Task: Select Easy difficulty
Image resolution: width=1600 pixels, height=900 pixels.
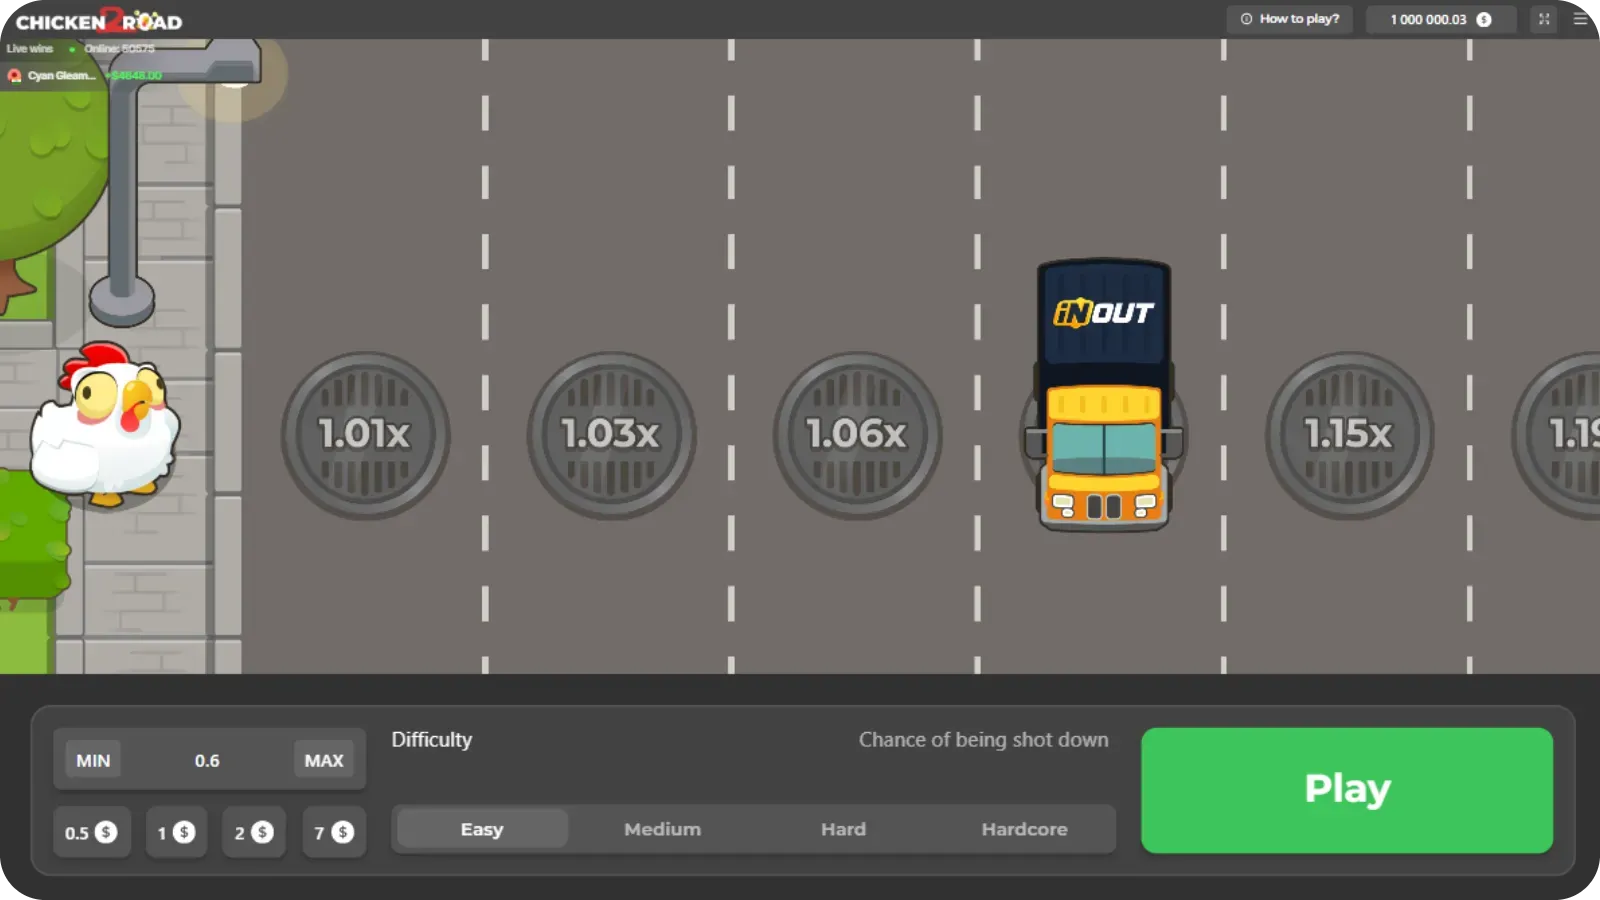Action: (482, 829)
